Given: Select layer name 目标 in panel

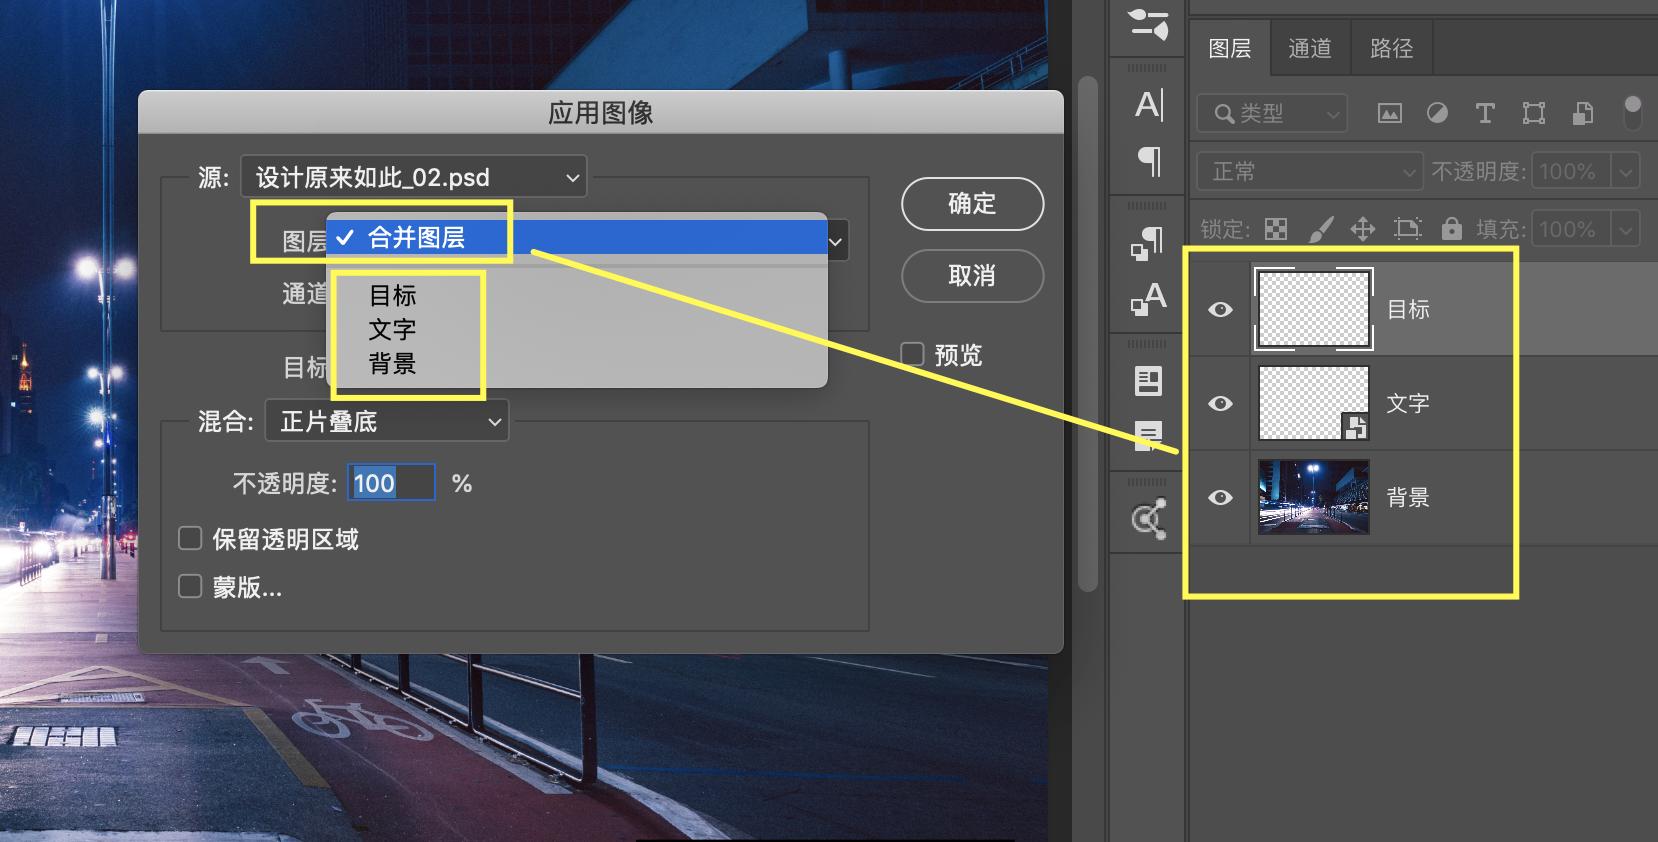Looking at the screenshot, I should [1408, 309].
